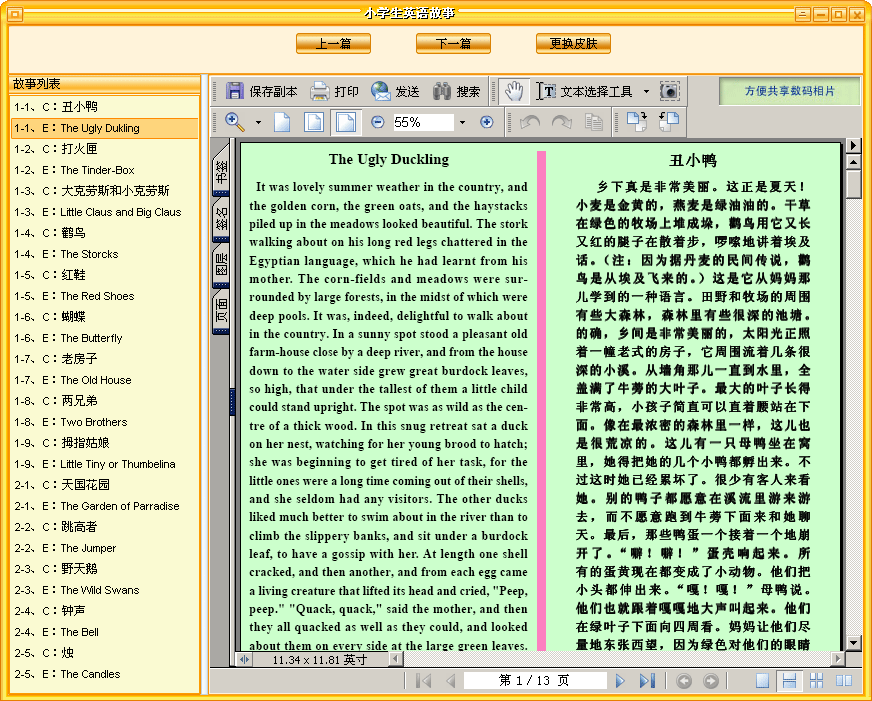Select story 1-1 C: 丑小鸭
The width and height of the screenshot is (872, 701).
point(105,107)
